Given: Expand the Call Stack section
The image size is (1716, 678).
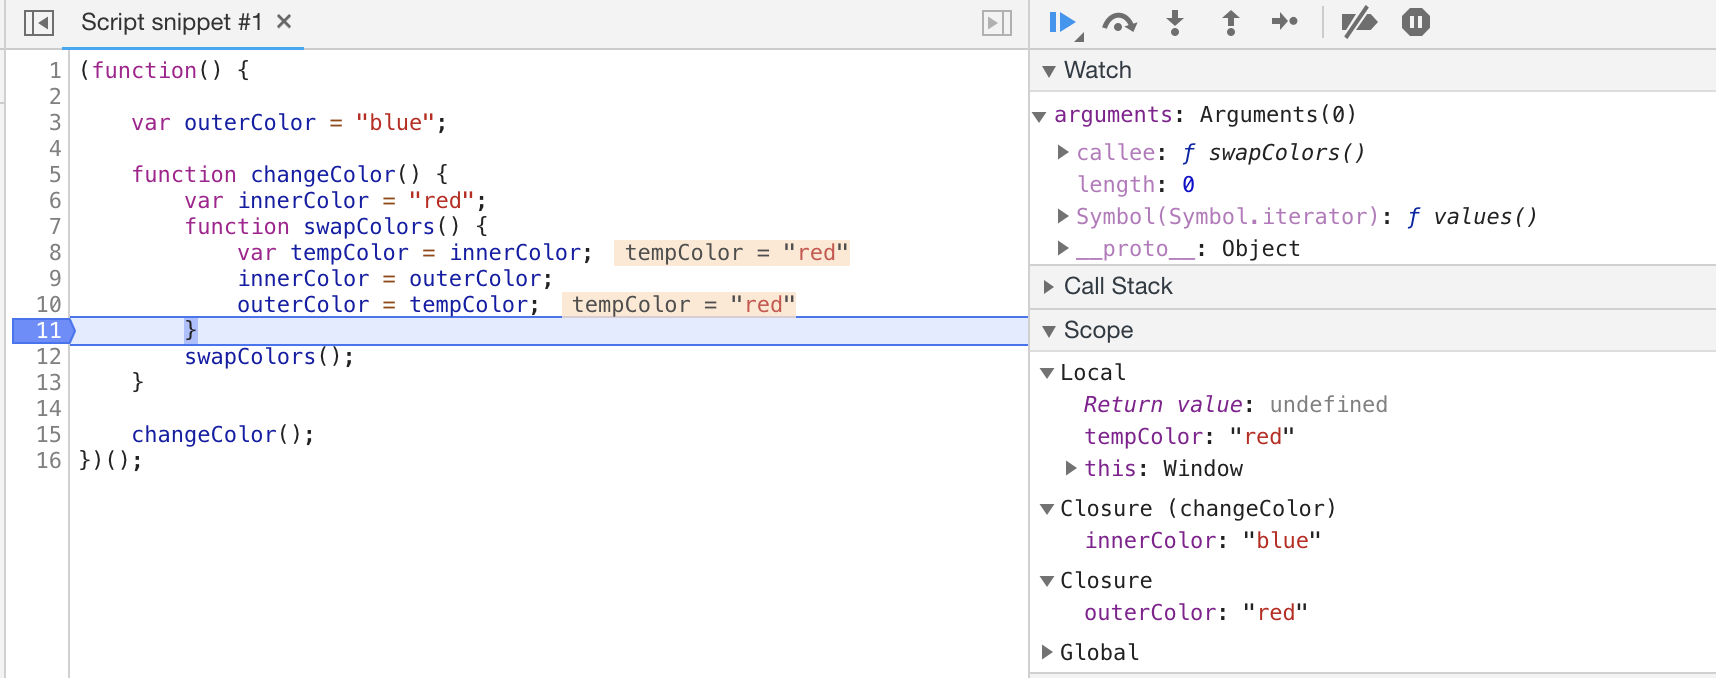Looking at the screenshot, I should point(1049,287).
